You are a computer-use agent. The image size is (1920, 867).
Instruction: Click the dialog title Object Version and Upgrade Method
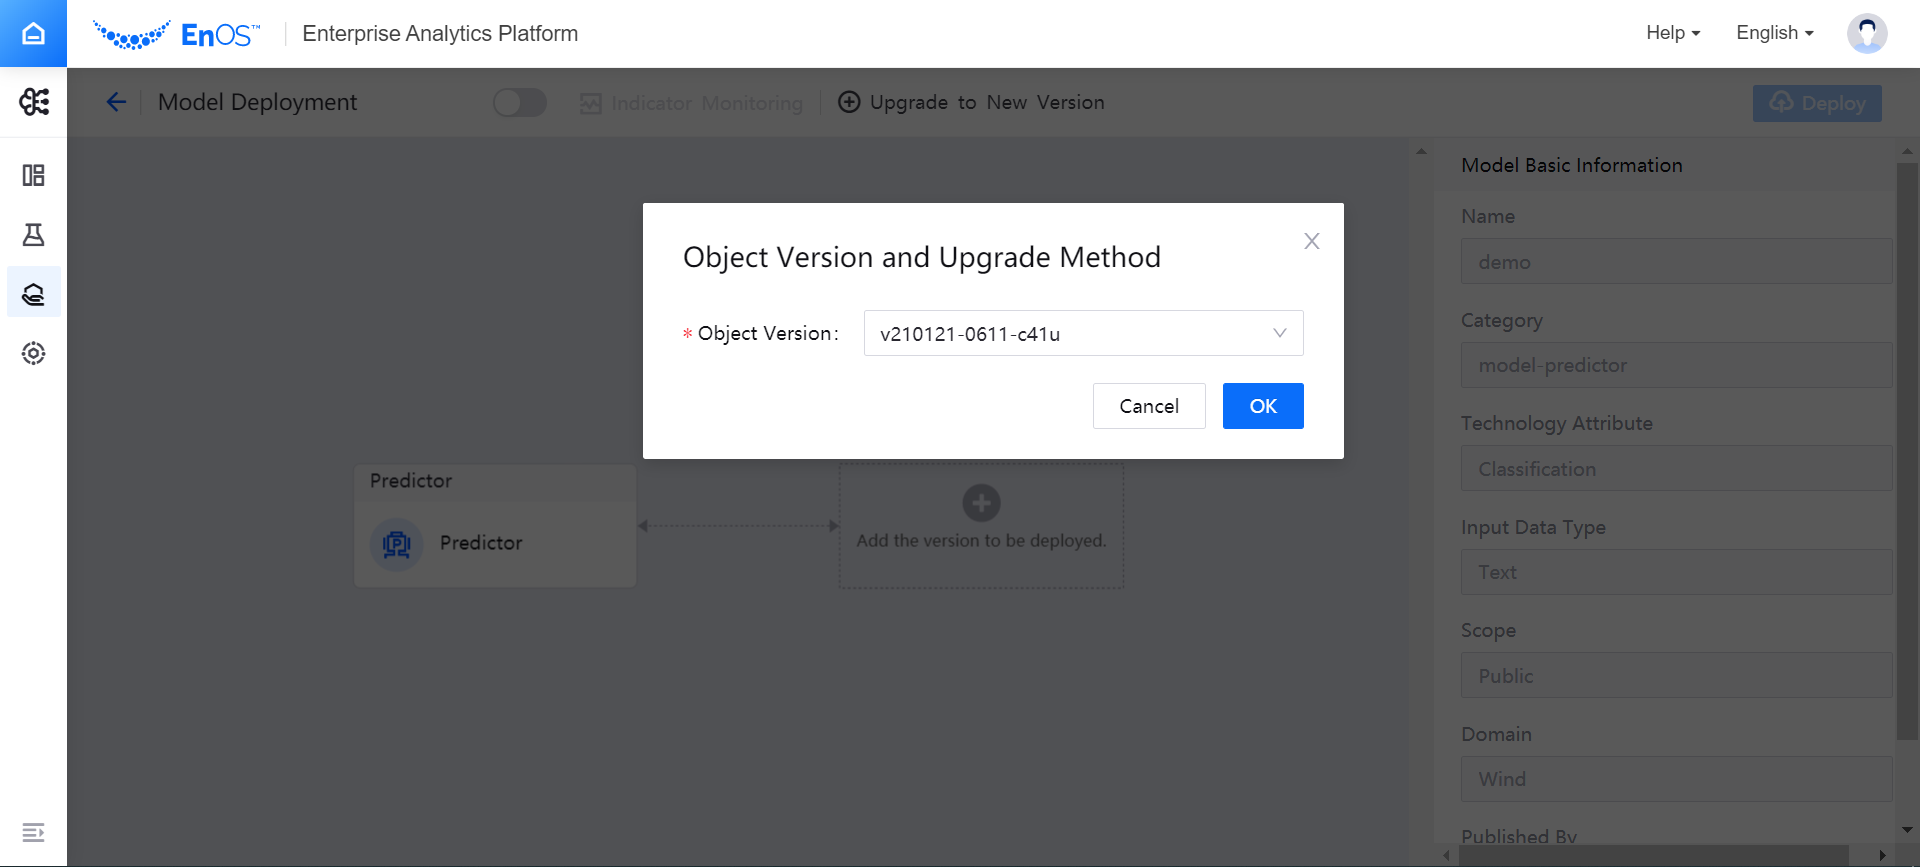[x=921, y=257]
